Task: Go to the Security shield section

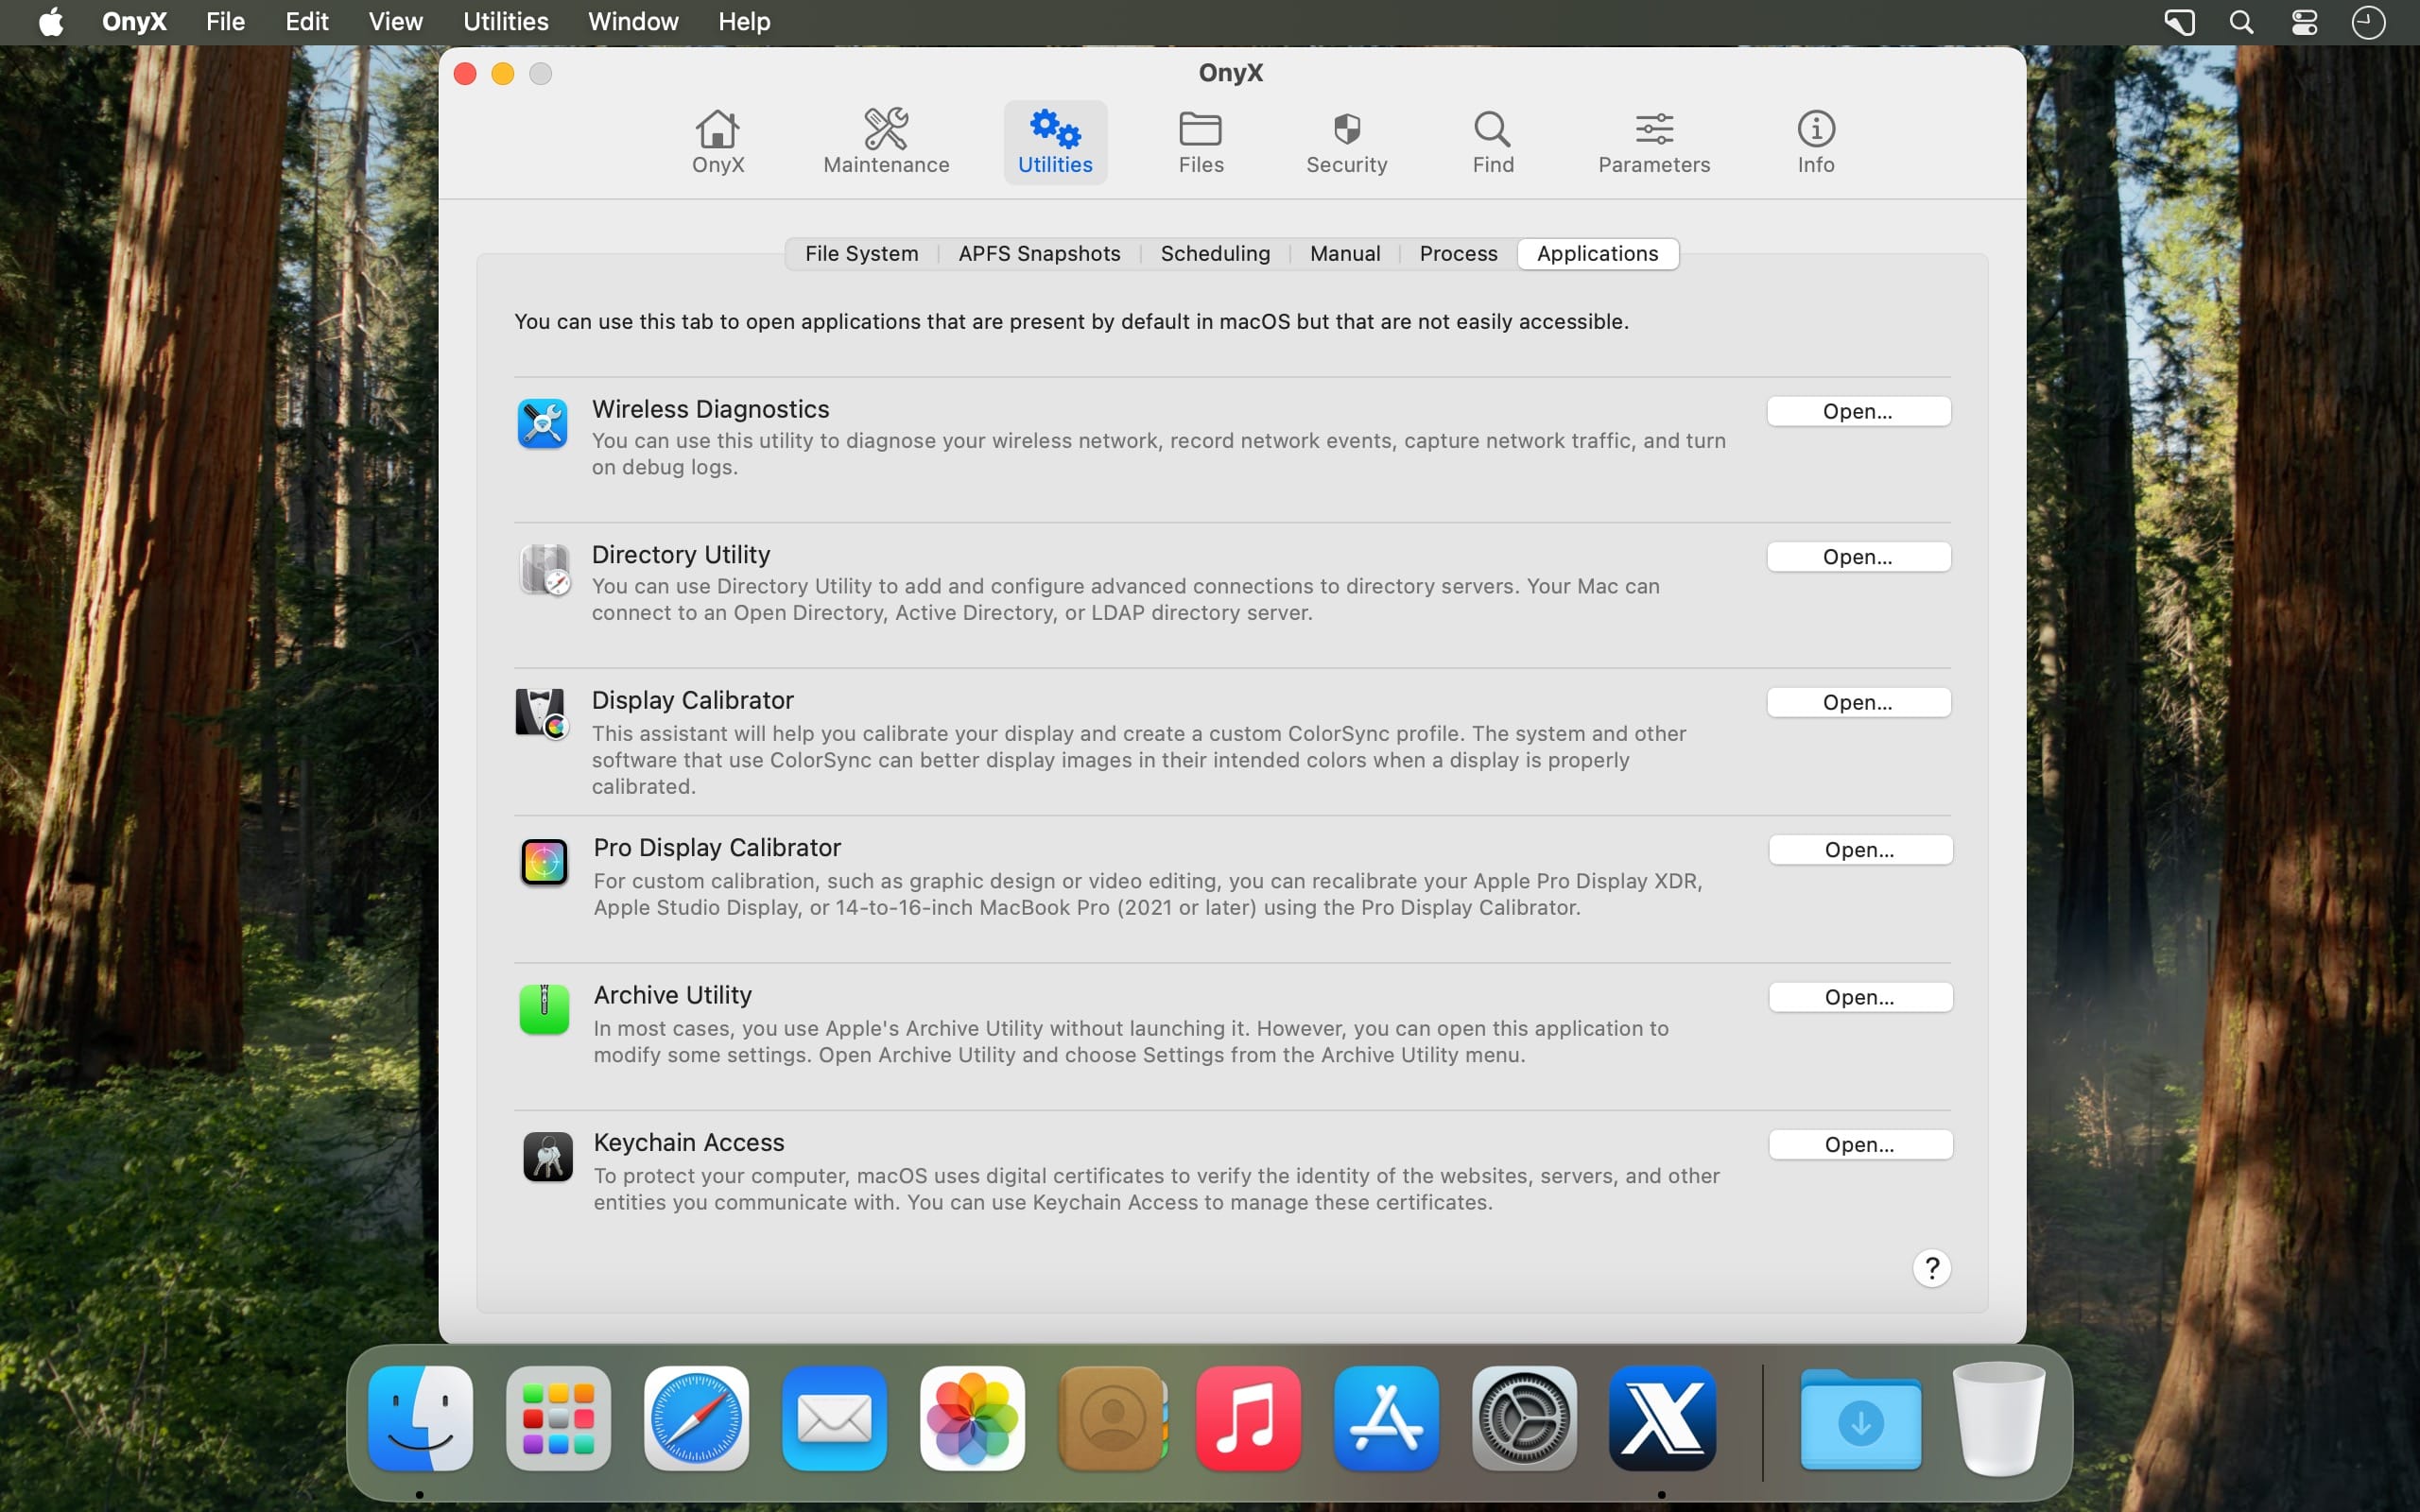Action: coord(1346,142)
